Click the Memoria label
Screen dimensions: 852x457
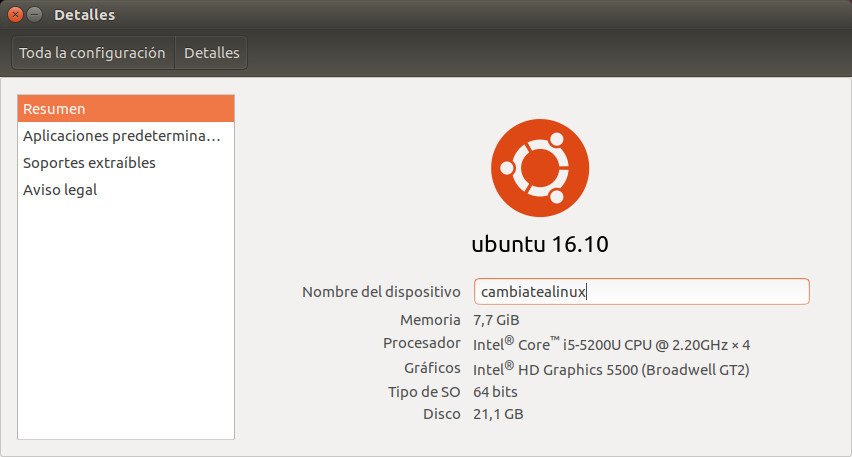(430, 320)
